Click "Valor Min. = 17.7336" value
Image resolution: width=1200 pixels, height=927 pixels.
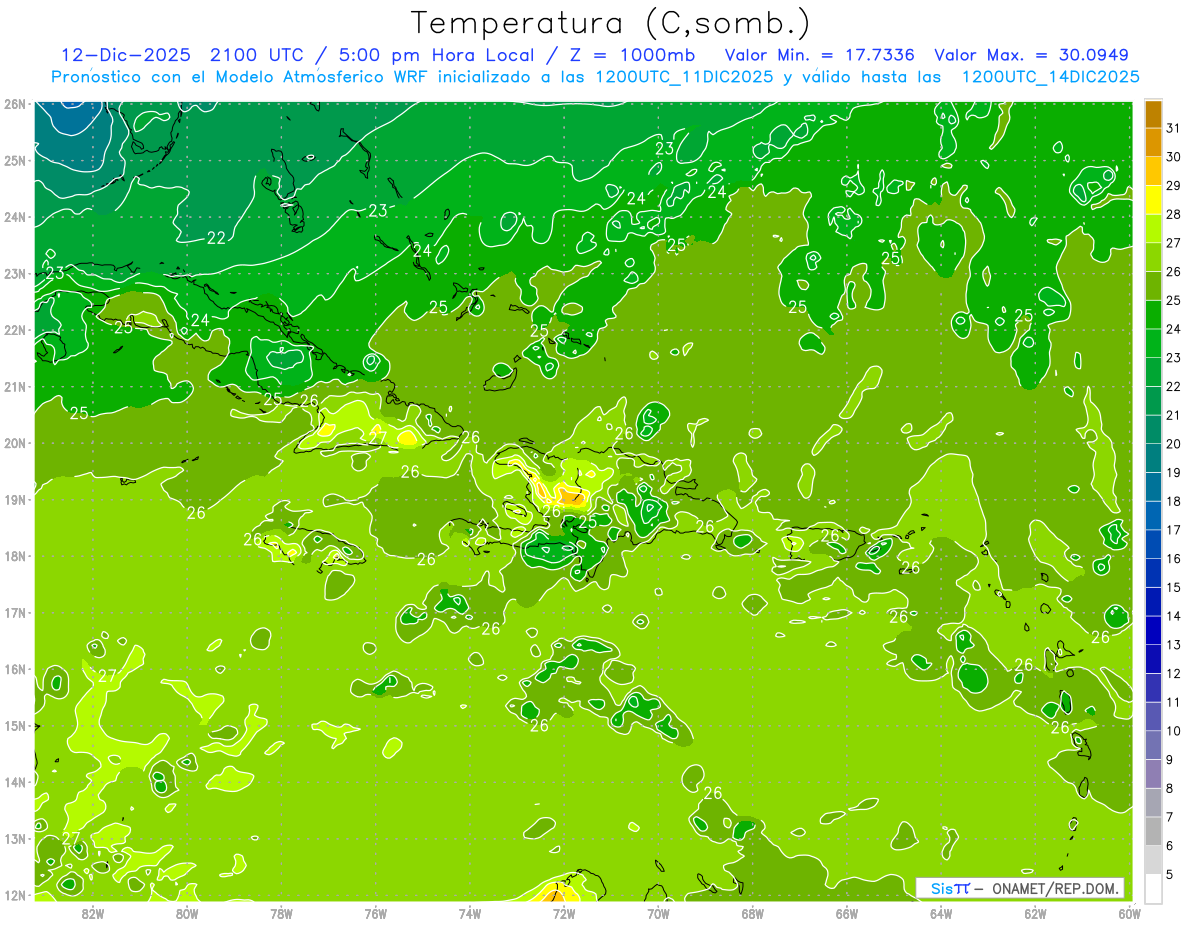tap(820, 55)
